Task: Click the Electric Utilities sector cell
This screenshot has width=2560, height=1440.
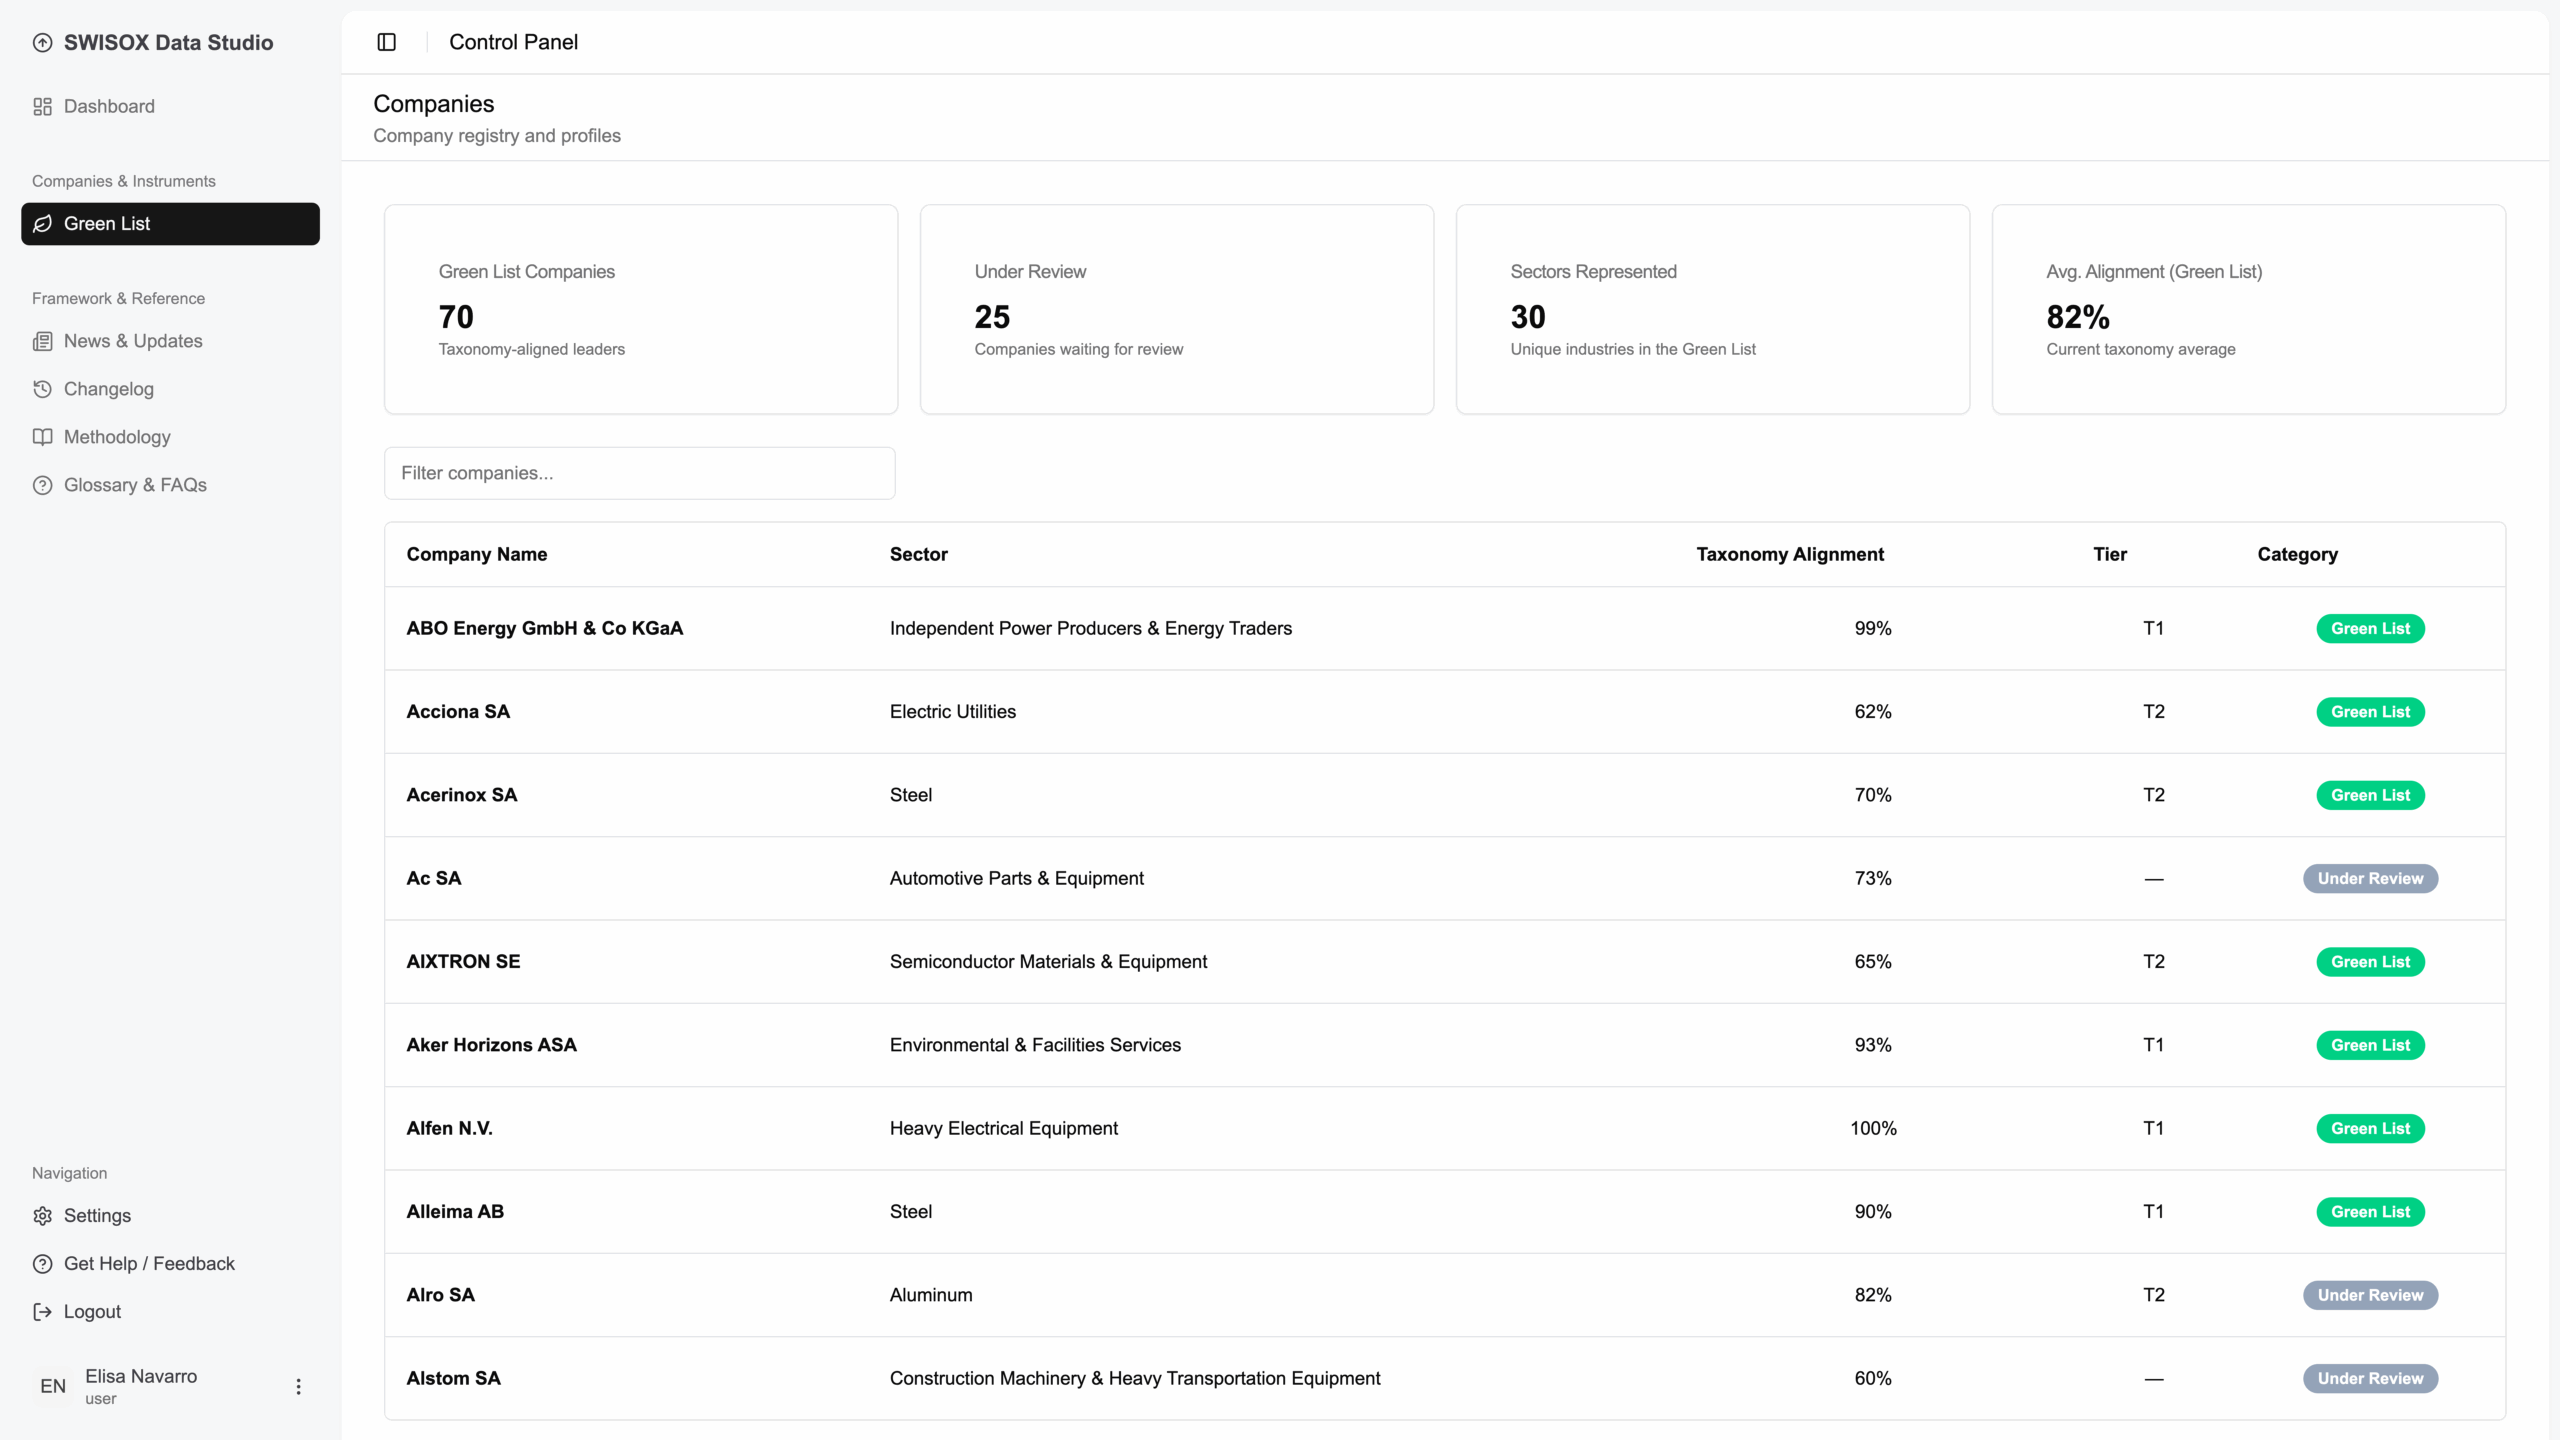Action: 952,712
